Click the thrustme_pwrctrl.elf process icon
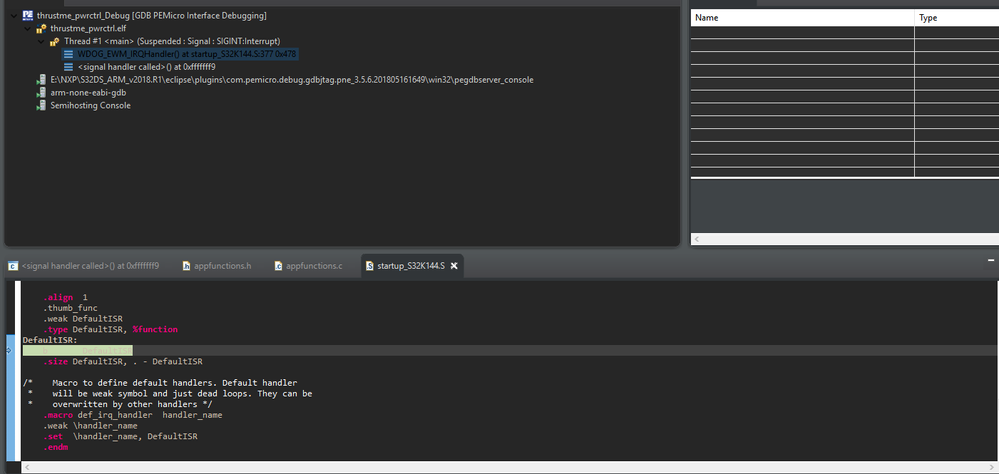 point(41,29)
